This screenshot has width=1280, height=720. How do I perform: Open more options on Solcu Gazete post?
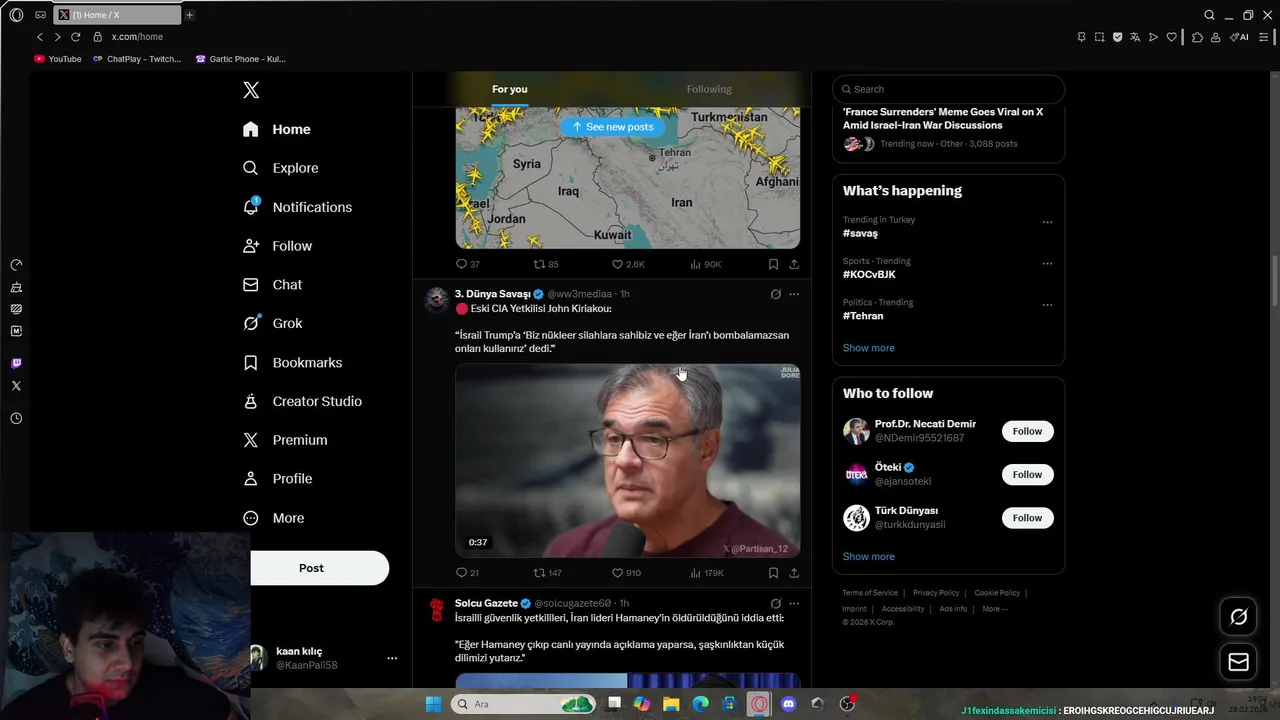point(794,603)
